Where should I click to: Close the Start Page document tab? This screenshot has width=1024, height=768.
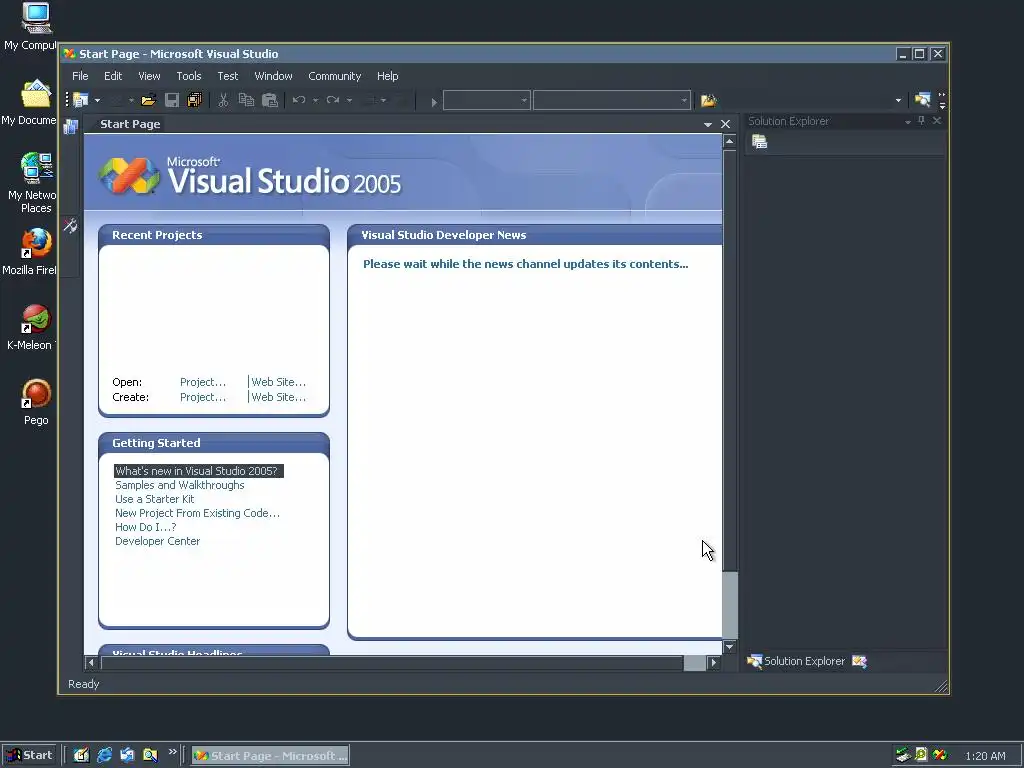tap(726, 124)
